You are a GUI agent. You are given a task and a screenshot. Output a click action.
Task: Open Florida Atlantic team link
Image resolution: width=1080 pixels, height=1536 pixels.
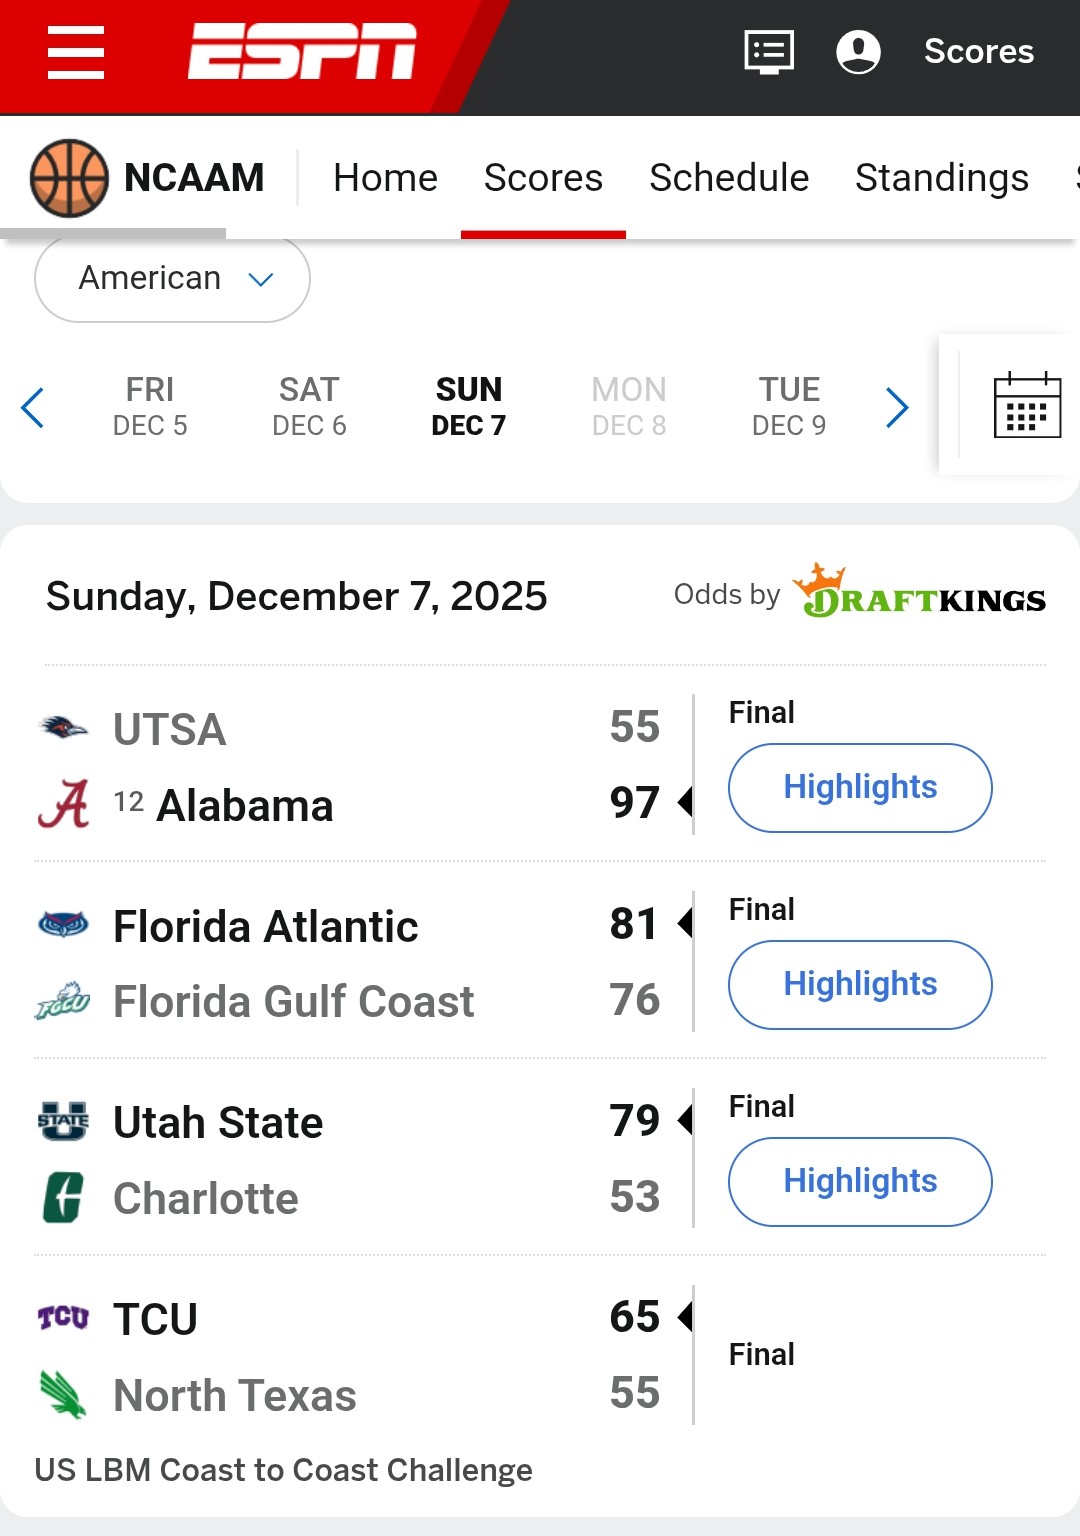pos(265,926)
